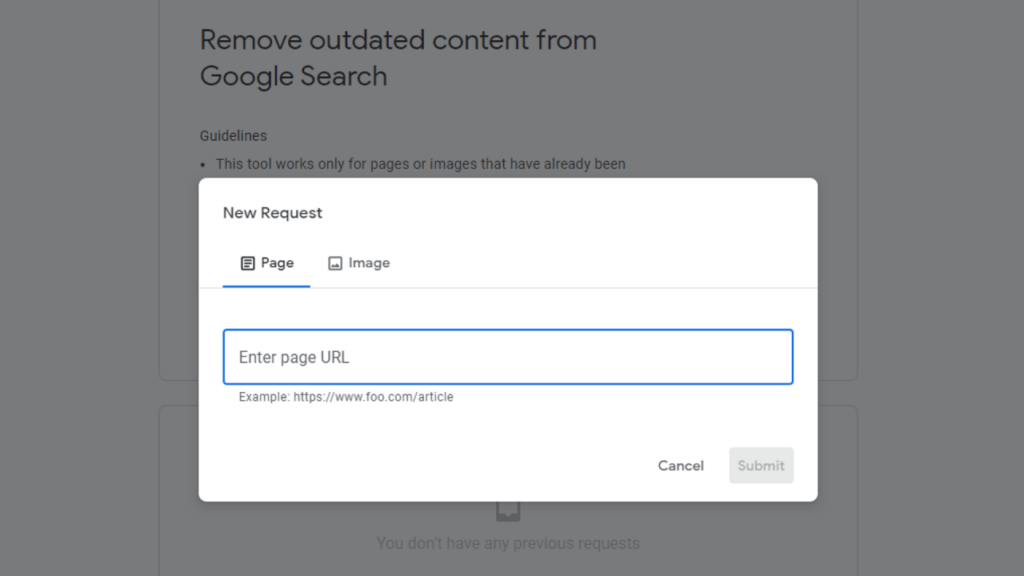
Task: Click the You don't have any previous requests text
Action: click(x=507, y=543)
